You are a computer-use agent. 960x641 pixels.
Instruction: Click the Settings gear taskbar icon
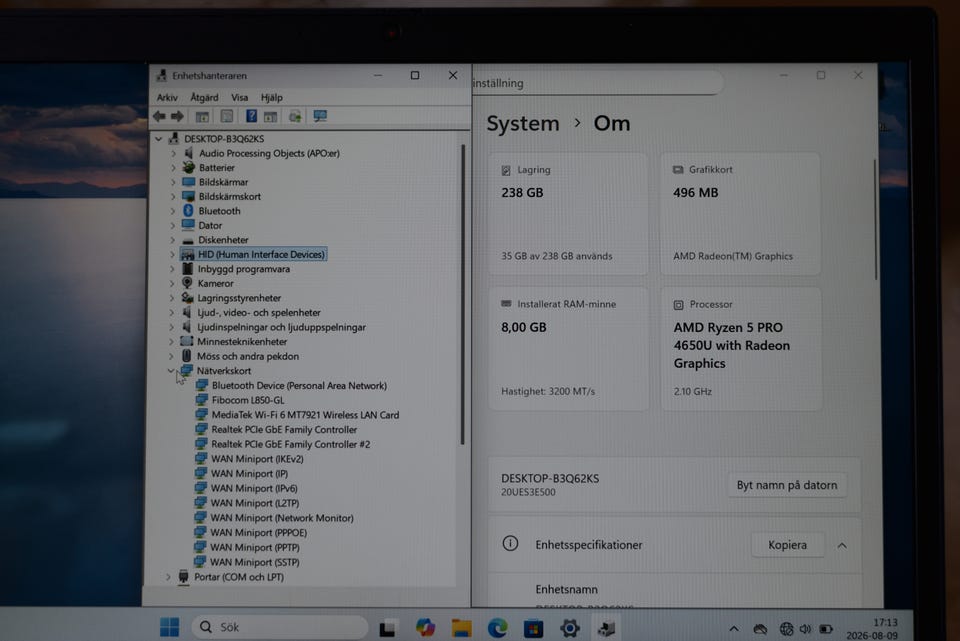tap(569, 628)
